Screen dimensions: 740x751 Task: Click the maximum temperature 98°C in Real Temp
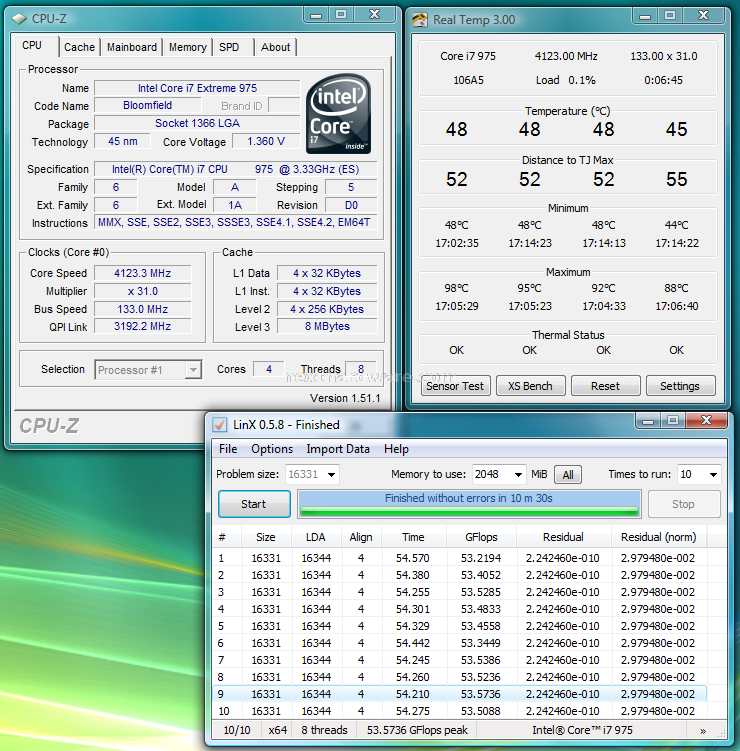coord(456,288)
